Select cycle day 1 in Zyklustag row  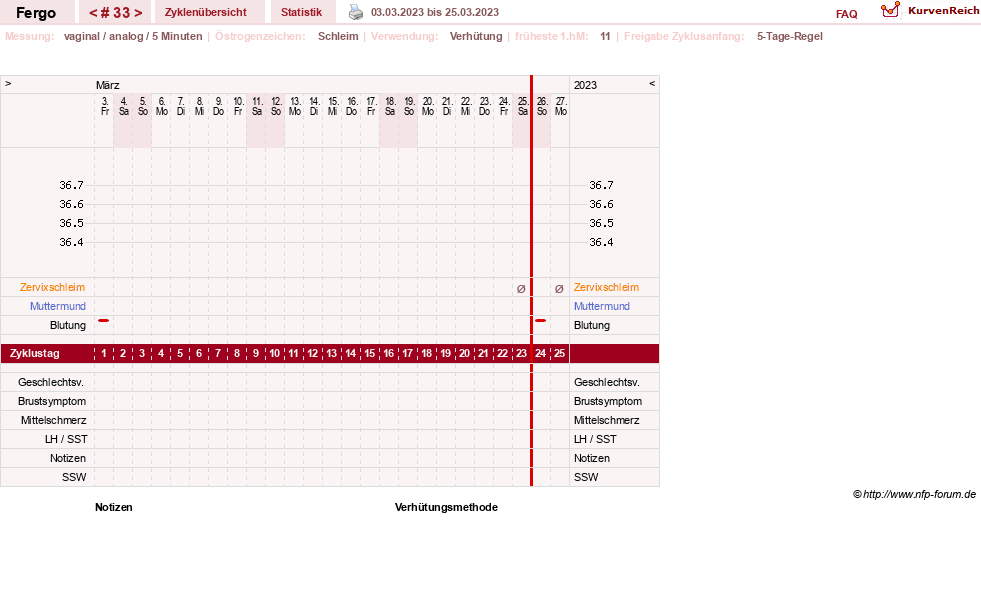(104, 353)
